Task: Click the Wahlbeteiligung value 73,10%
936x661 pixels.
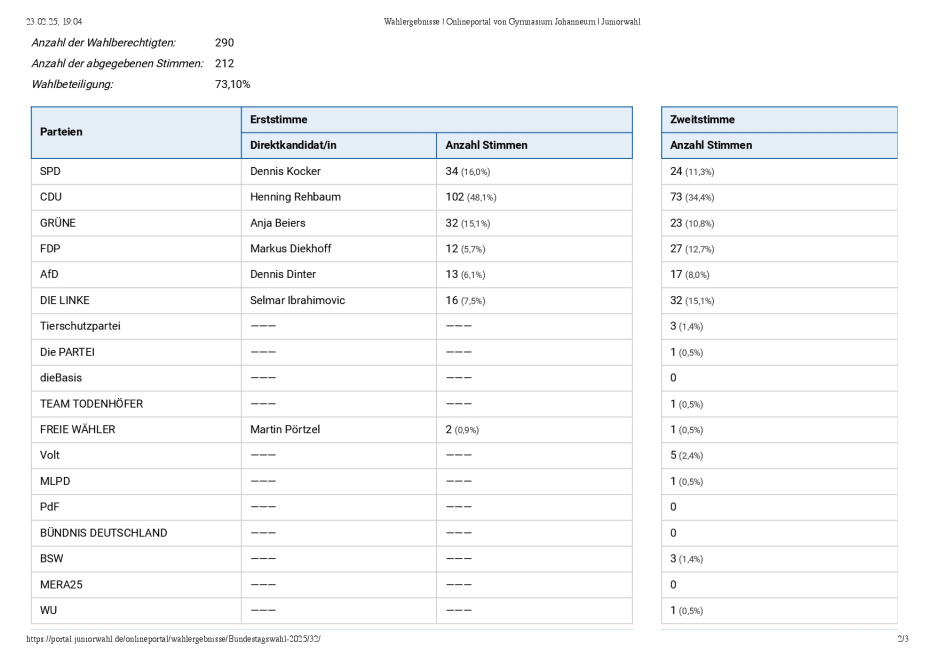Action: click(232, 84)
